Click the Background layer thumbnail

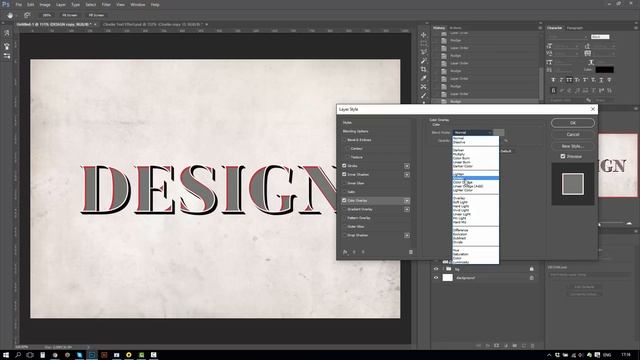[448, 278]
